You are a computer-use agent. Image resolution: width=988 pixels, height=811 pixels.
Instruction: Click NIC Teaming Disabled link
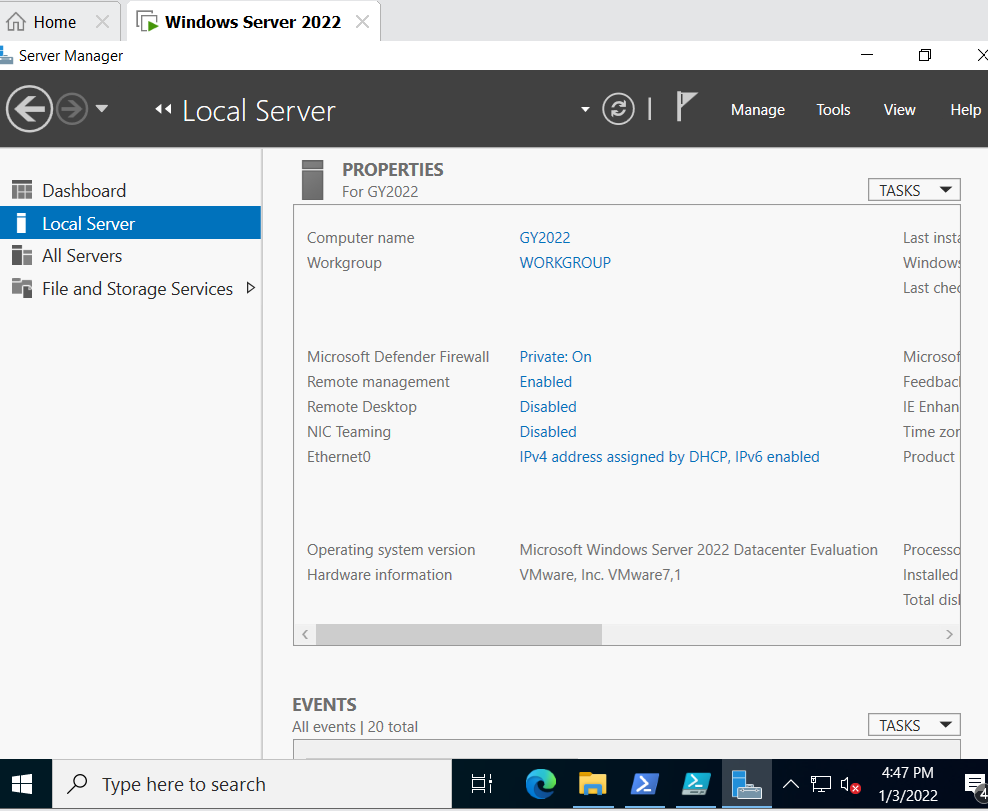point(548,432)
